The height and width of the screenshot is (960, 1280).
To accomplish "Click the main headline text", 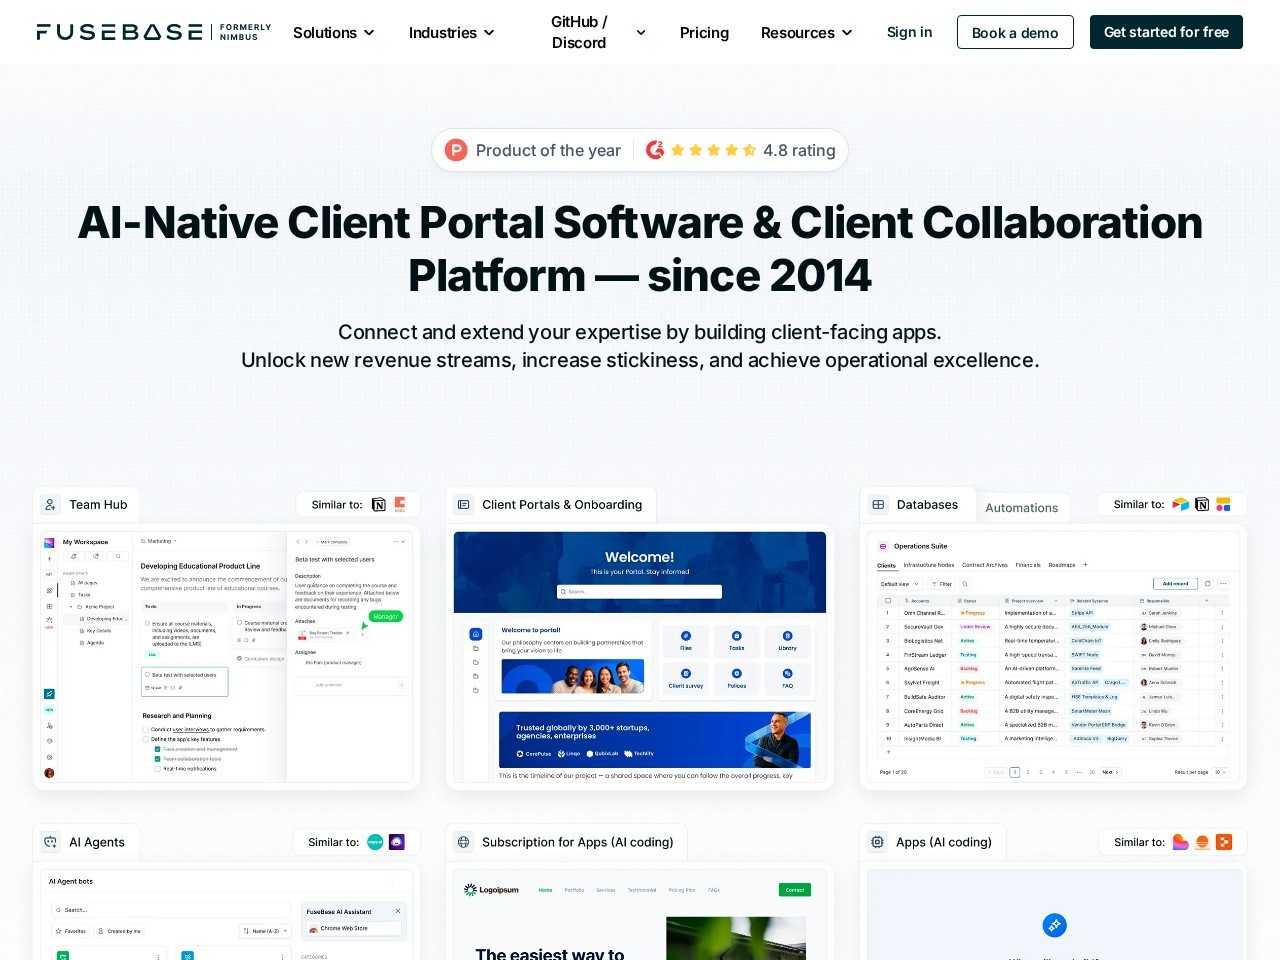I will click(640, 249).
